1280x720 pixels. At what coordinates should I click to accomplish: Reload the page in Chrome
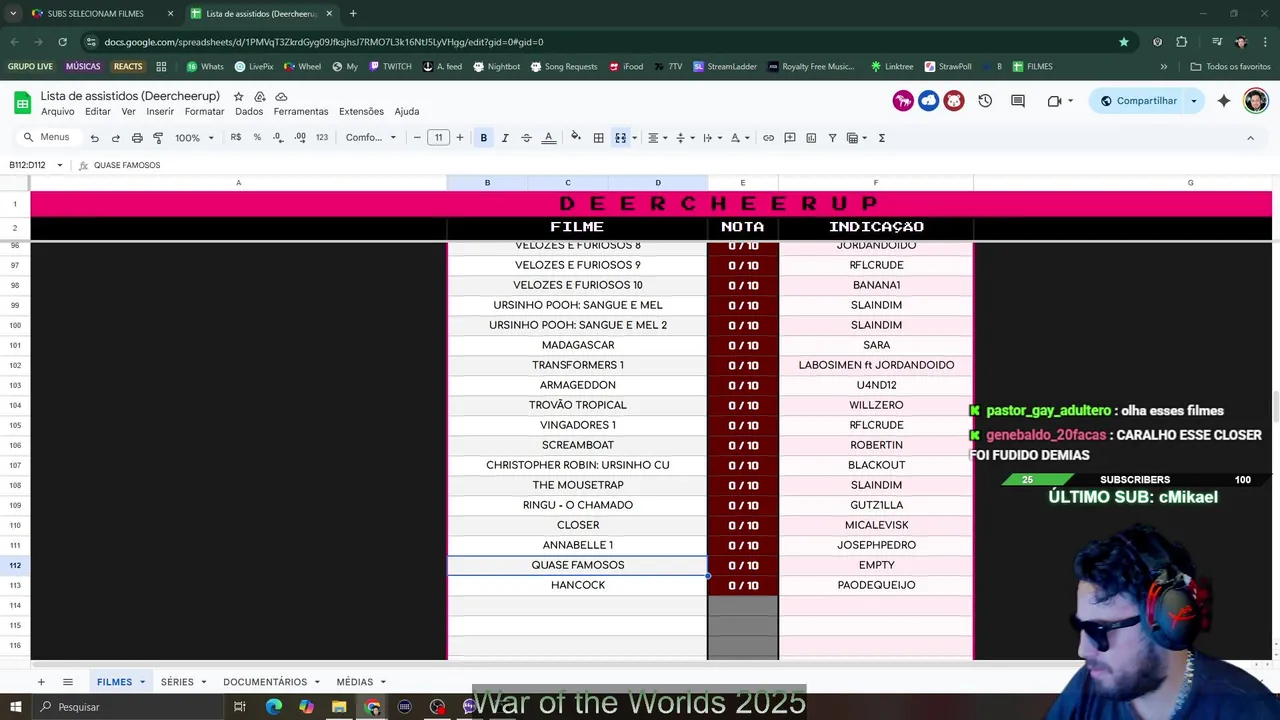point(62,42)
